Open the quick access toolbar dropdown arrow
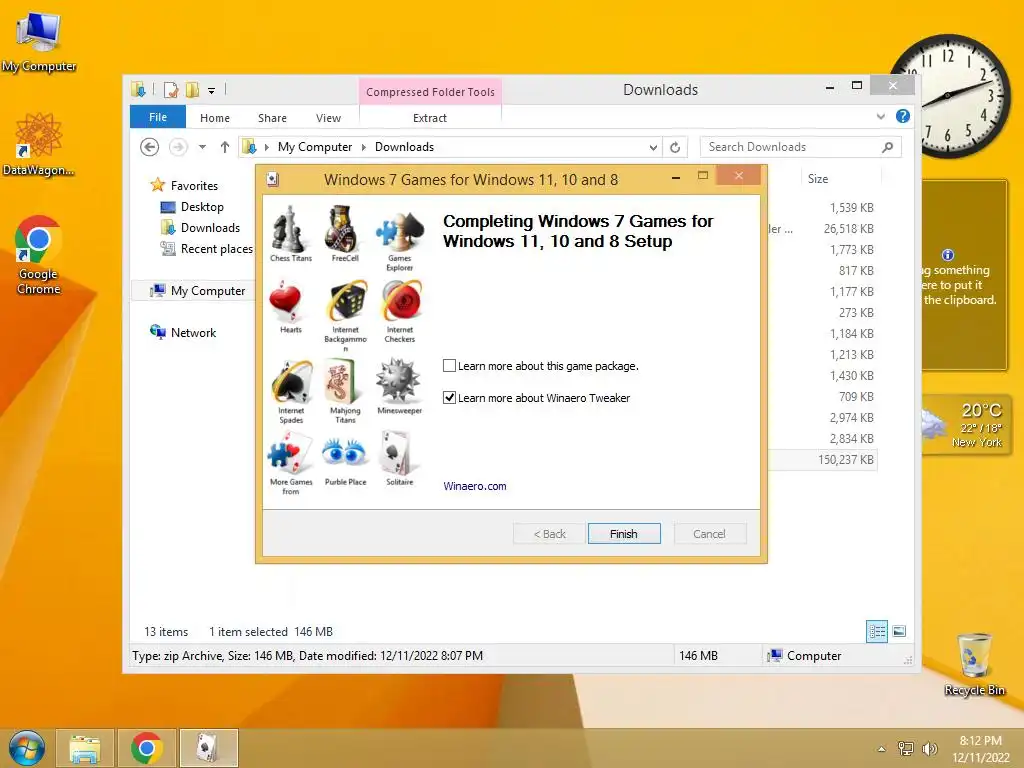Image resolution: width=1024 pixels, height=768 pixels. [212, 91]
